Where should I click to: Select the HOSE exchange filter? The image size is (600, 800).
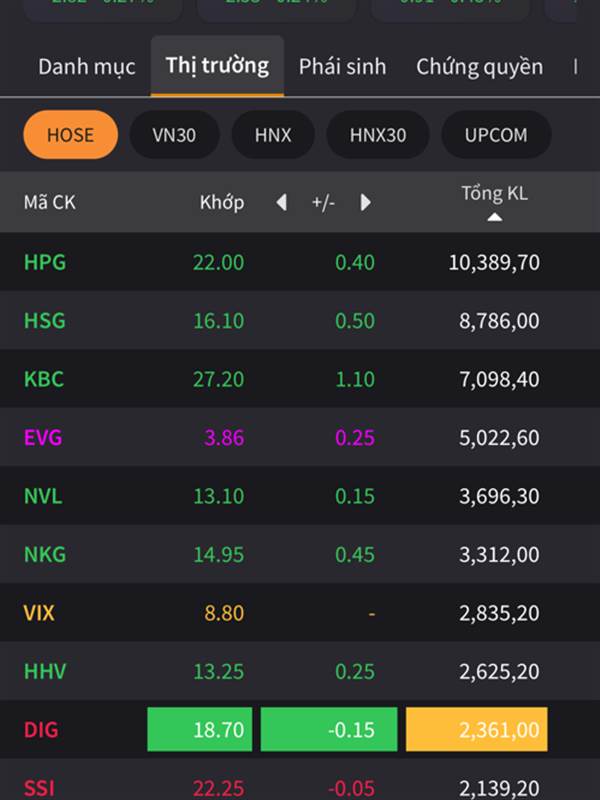coord(70,135)
